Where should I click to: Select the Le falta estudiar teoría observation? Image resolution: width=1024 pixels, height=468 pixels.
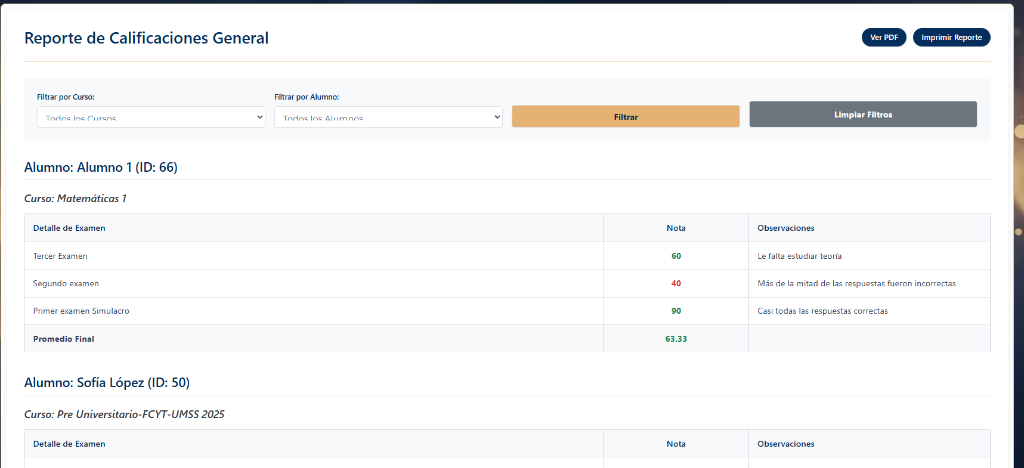(800, 256)
